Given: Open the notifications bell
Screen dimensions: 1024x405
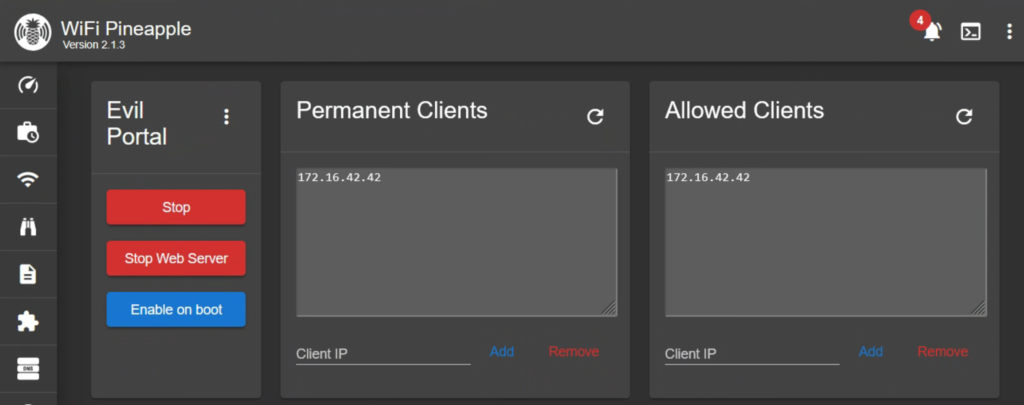Looking at the screenshot, I should [x=932, y=31].
